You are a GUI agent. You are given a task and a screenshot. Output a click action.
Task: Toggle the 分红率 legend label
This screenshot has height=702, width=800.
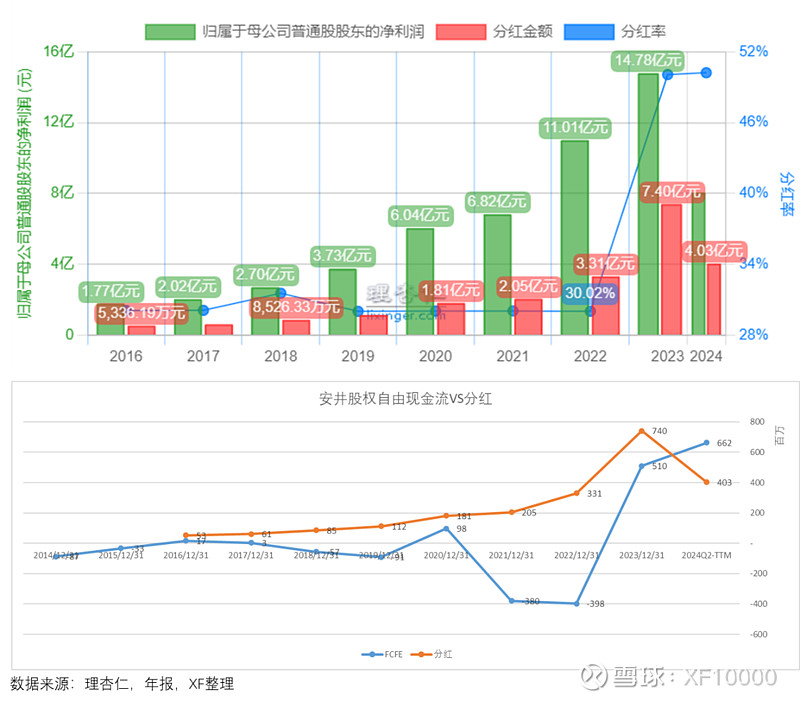pos(643,32)
